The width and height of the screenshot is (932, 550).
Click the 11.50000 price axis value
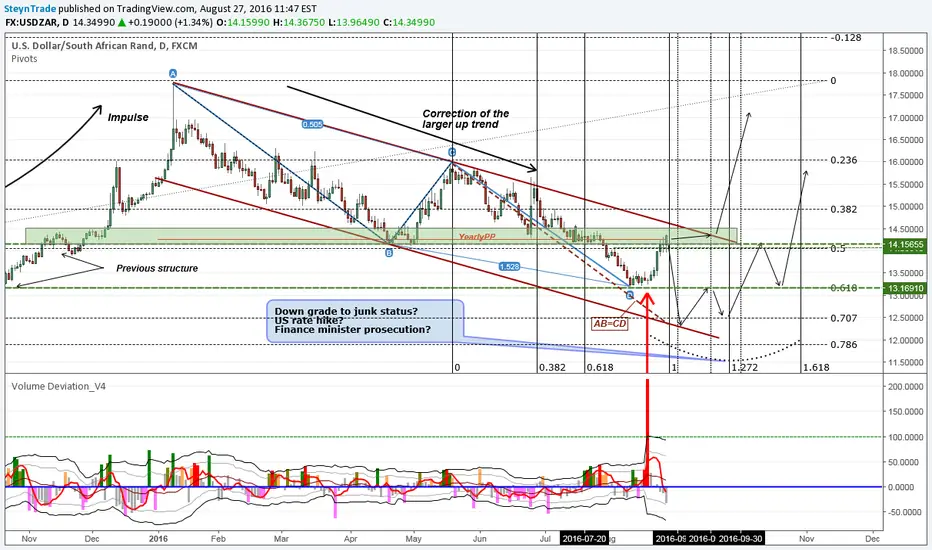pyautogui.click(x=906, y=362)
